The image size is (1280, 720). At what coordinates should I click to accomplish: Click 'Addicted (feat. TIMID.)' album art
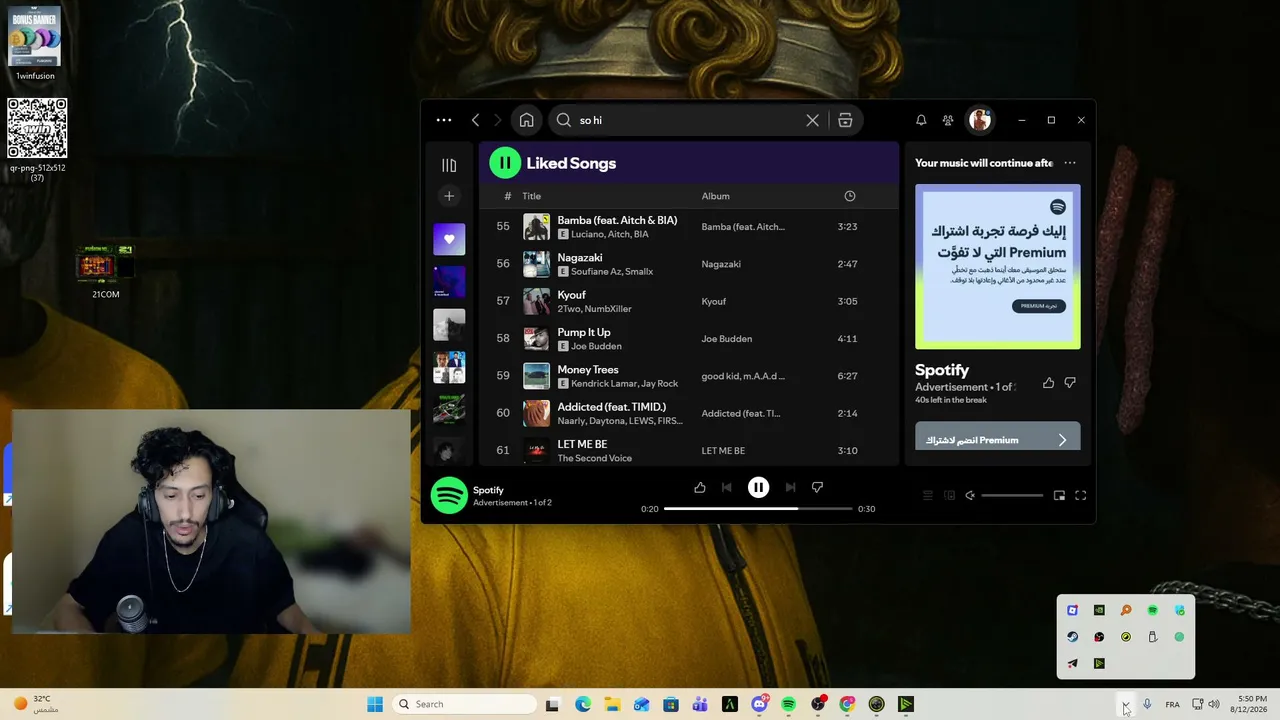537,413
